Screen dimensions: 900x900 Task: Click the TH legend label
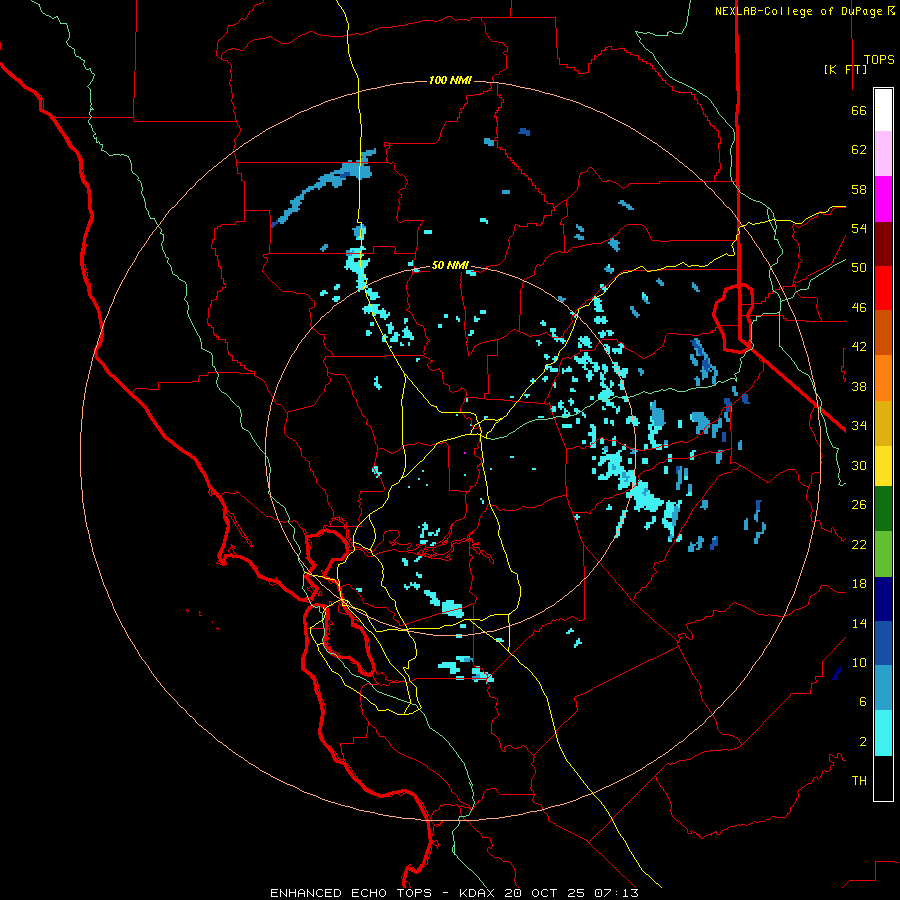point(859,781)
